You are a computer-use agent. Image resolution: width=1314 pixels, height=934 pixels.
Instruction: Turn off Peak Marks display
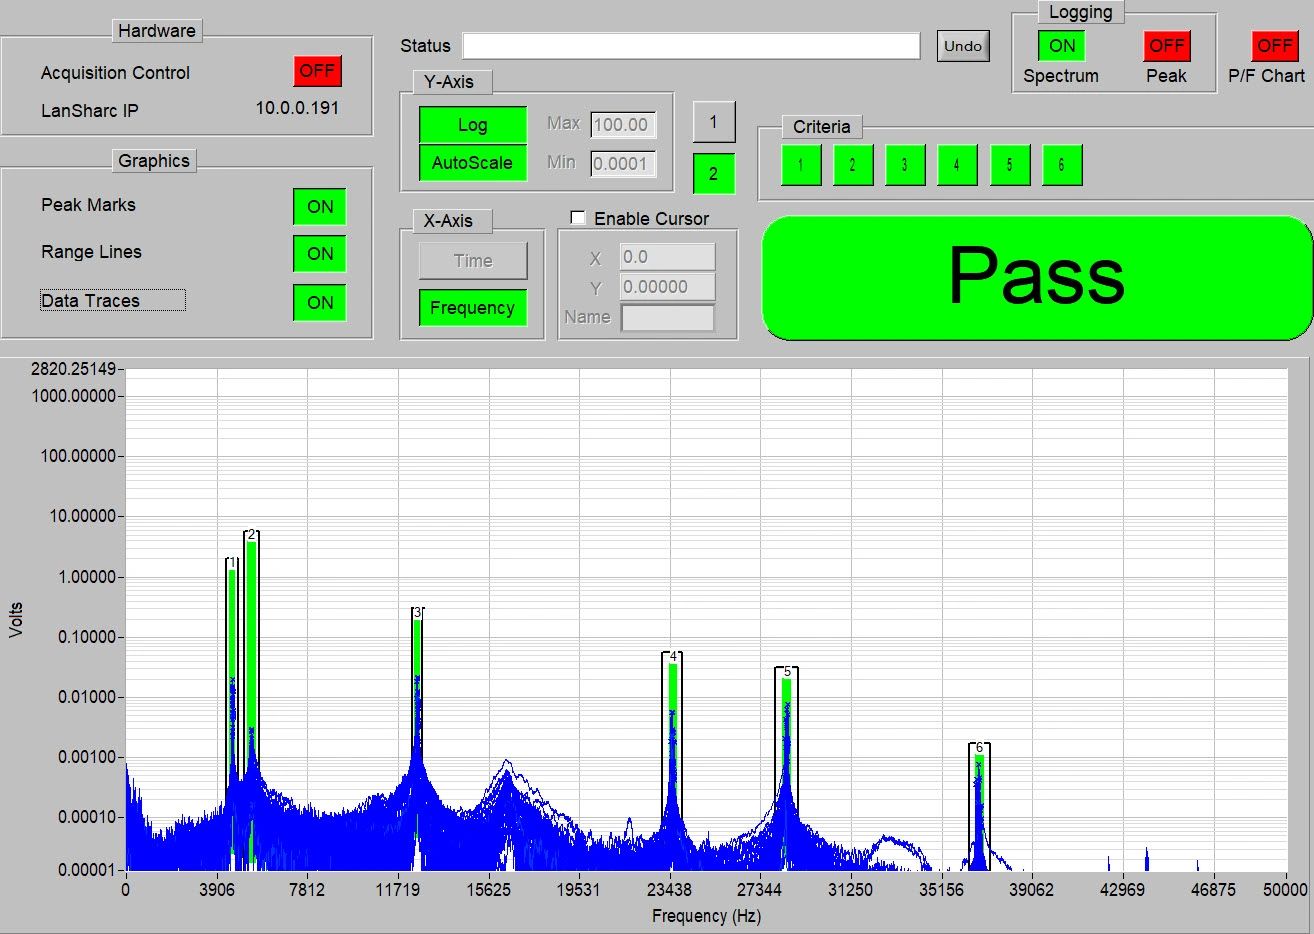[319, 206]
